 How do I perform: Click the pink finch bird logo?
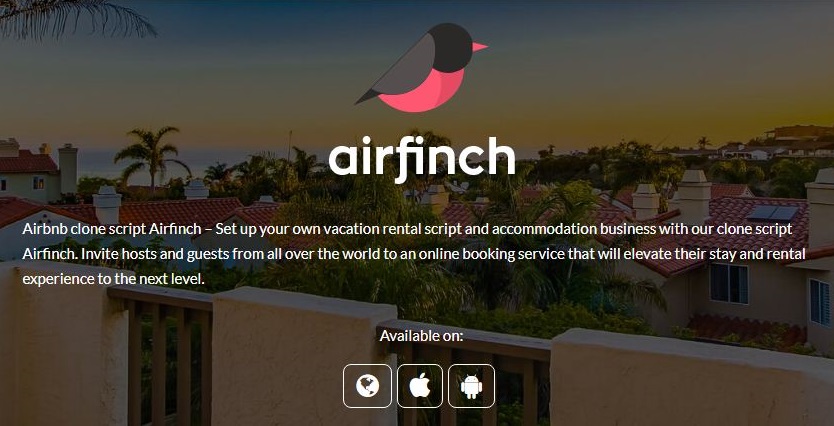[421, 68]
